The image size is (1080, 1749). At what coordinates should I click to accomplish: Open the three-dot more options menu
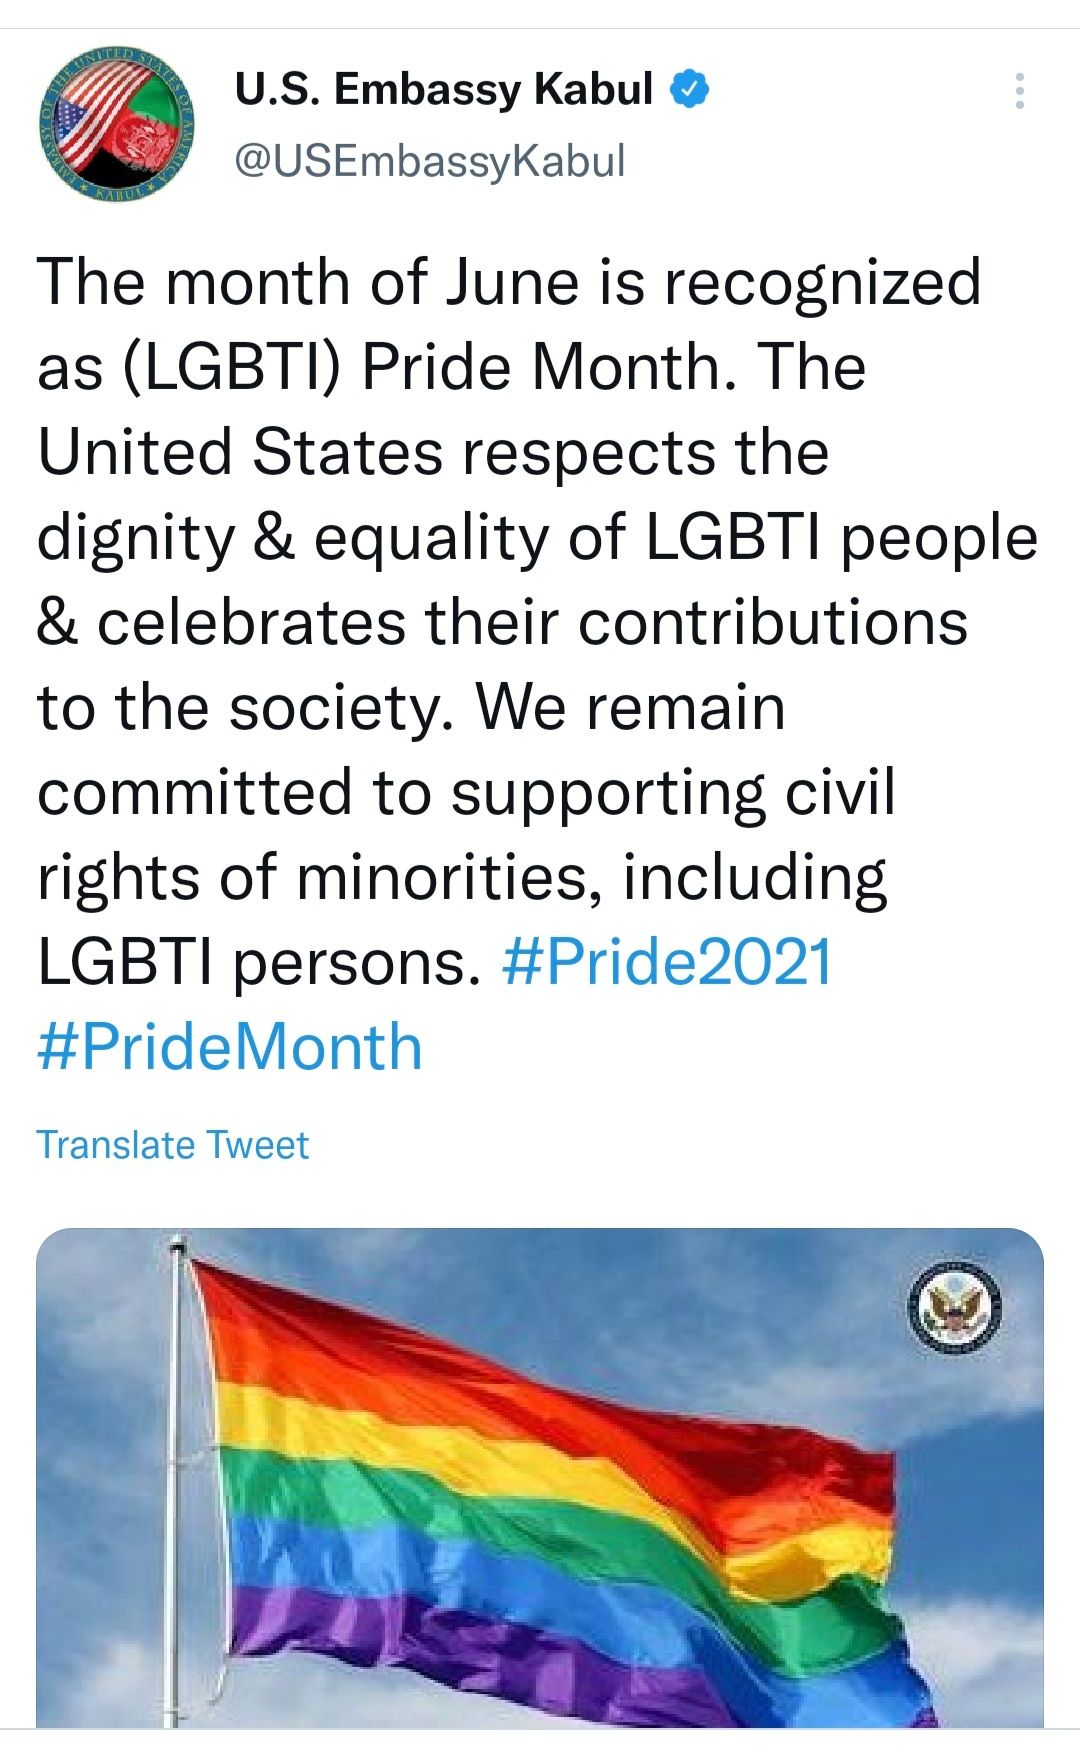click(x=1019, y=91)
